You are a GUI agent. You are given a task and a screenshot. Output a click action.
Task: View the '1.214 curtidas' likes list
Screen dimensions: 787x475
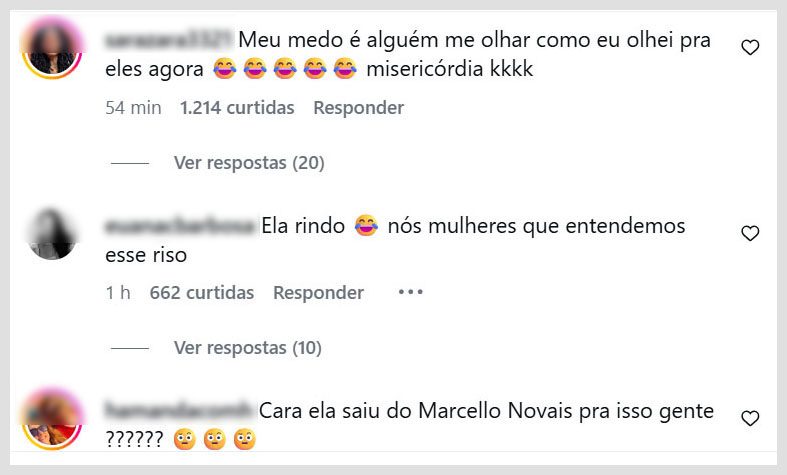(237, 108)
